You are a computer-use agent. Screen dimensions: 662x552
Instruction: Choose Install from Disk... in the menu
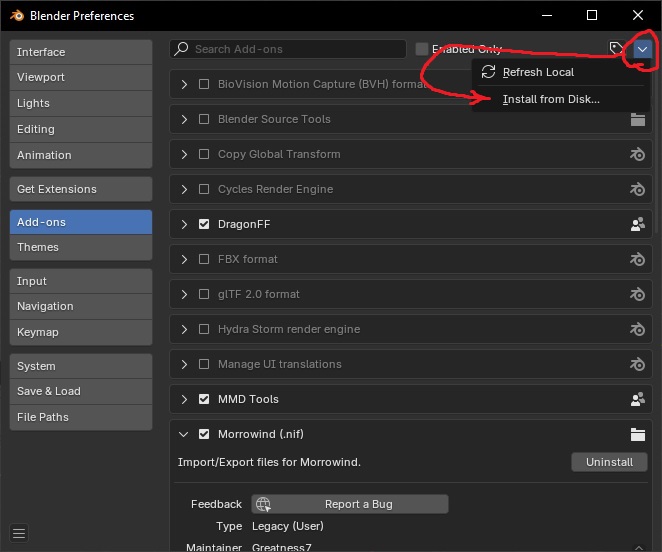551,99
